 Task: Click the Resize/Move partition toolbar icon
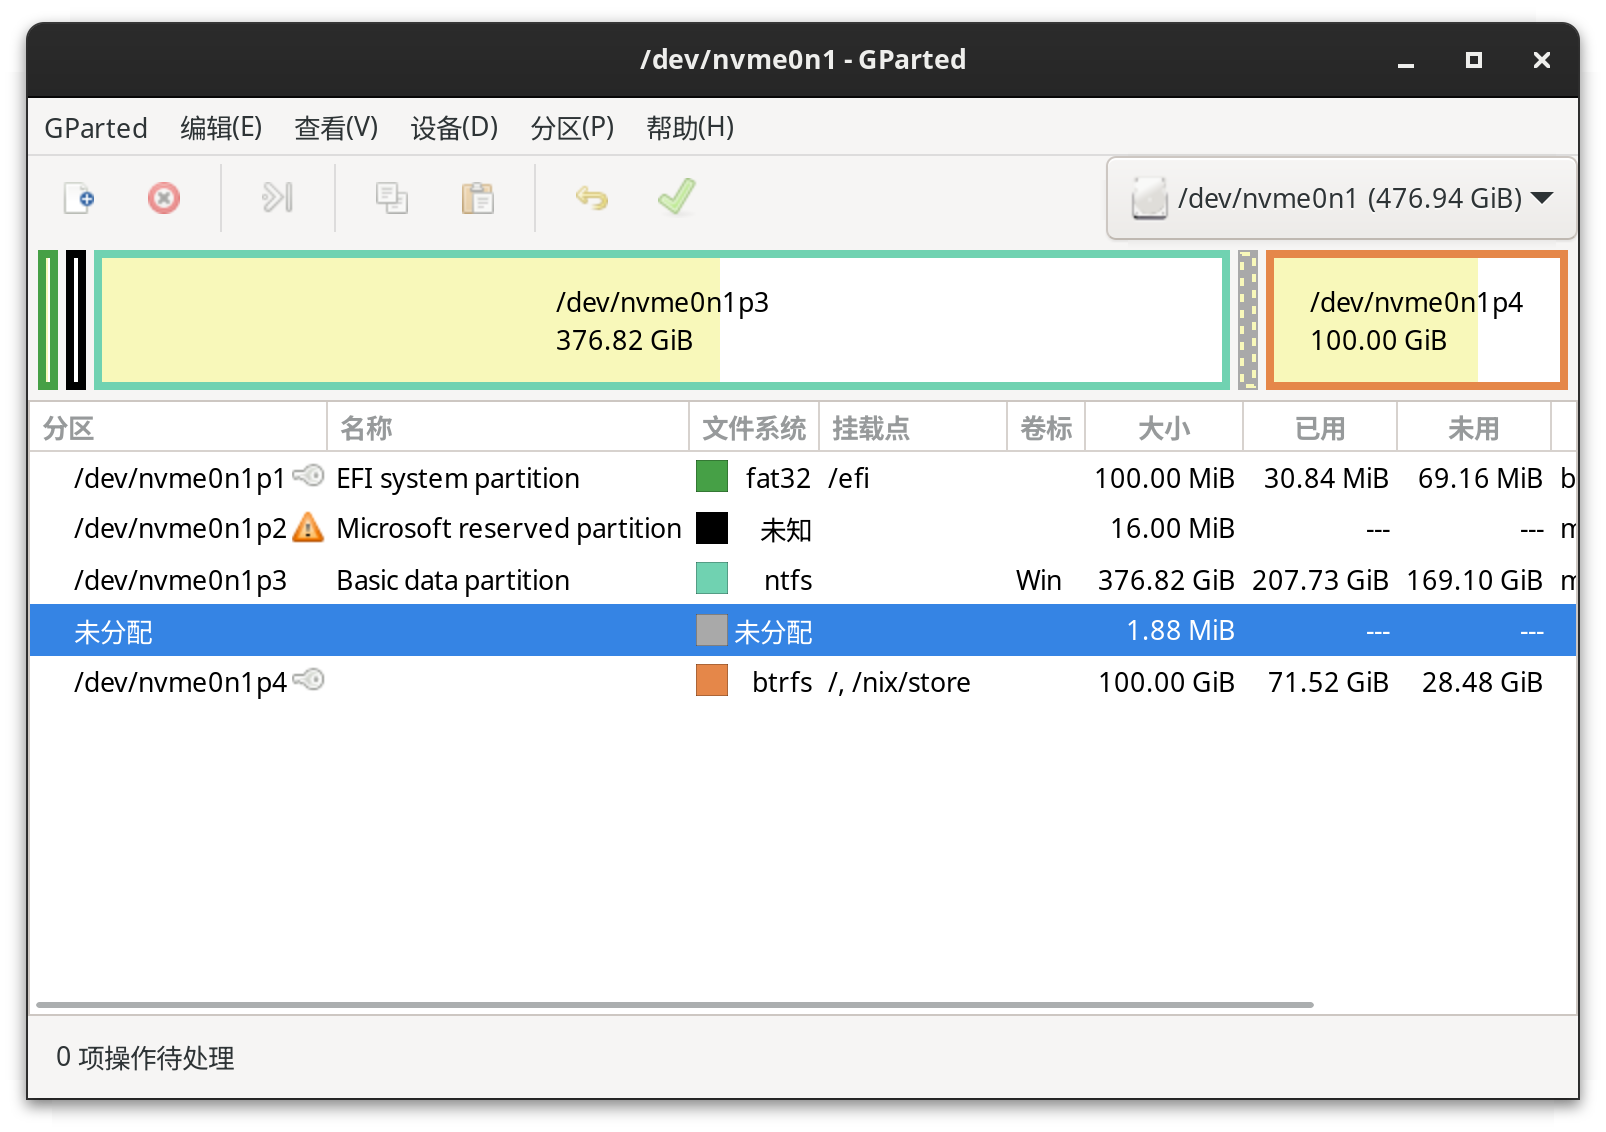[x=277, y=198]
